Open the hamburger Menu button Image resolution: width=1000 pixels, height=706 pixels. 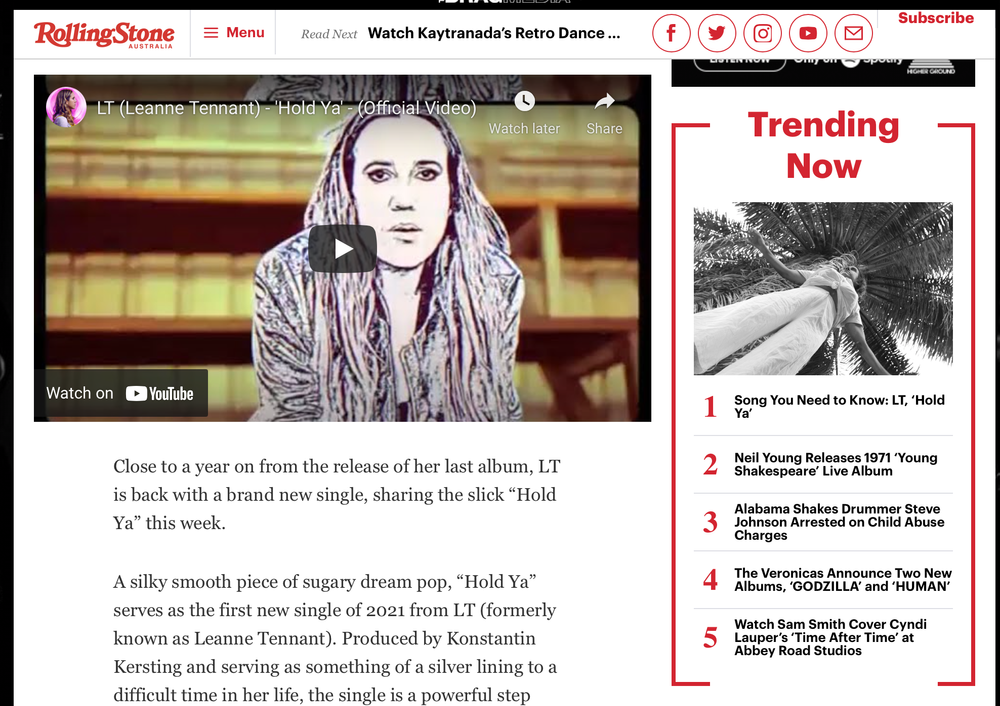(233, 33)
